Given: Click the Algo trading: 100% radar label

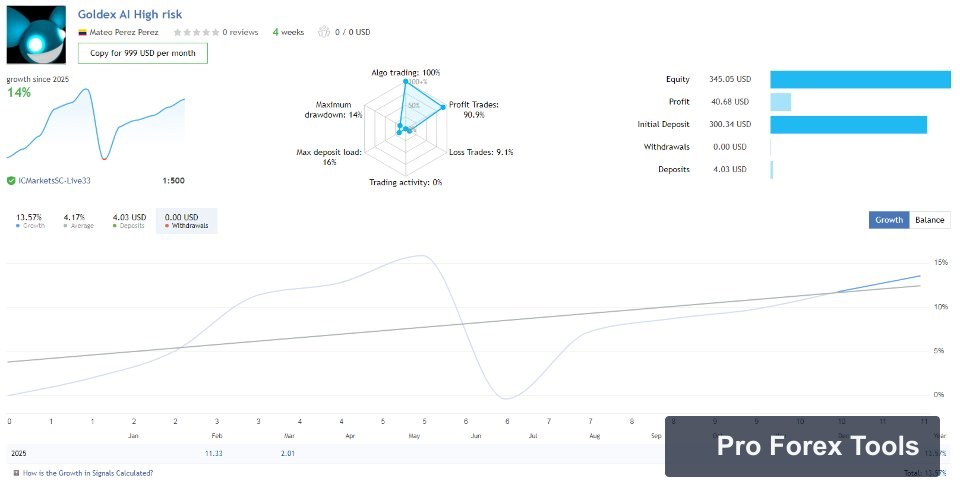Looking at the screenshot, I should tap(406, 73).
